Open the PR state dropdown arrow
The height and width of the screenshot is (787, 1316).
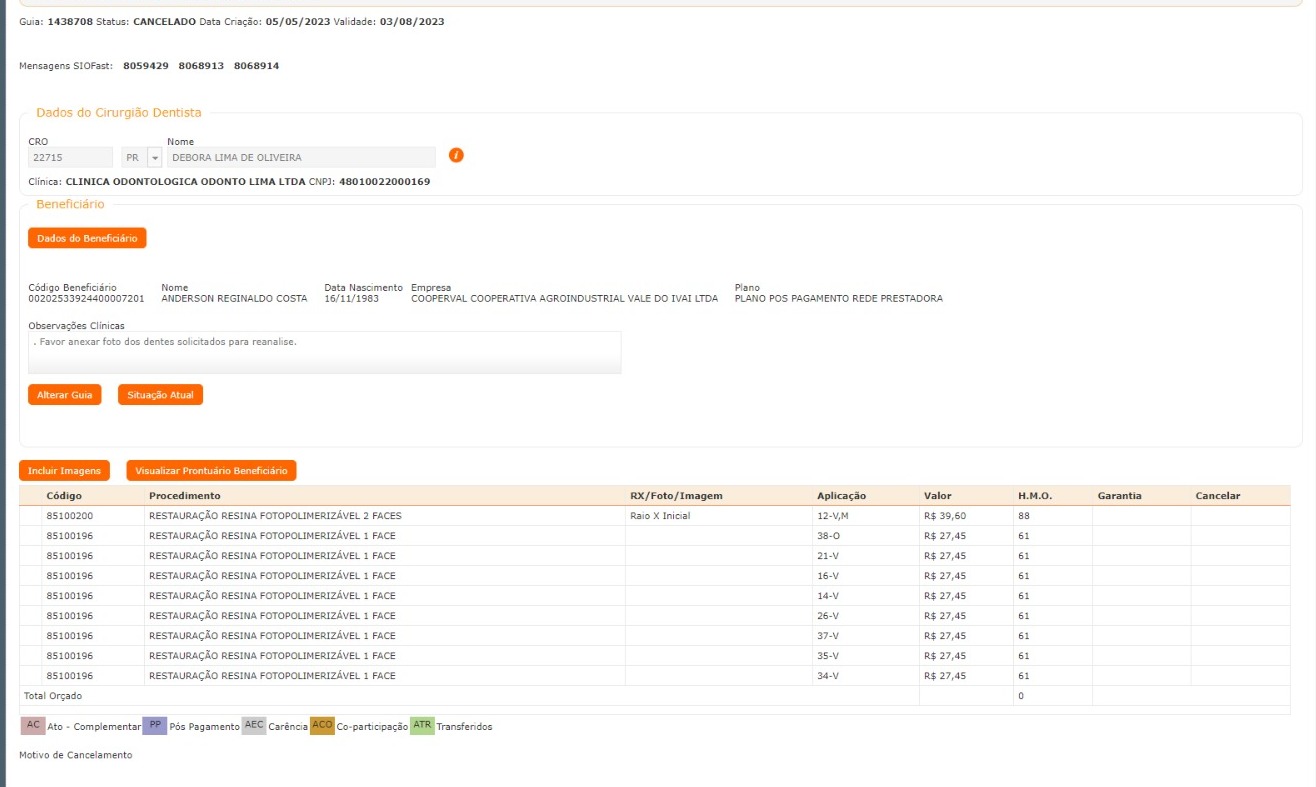pyautogui.click(x=154, y=158)
